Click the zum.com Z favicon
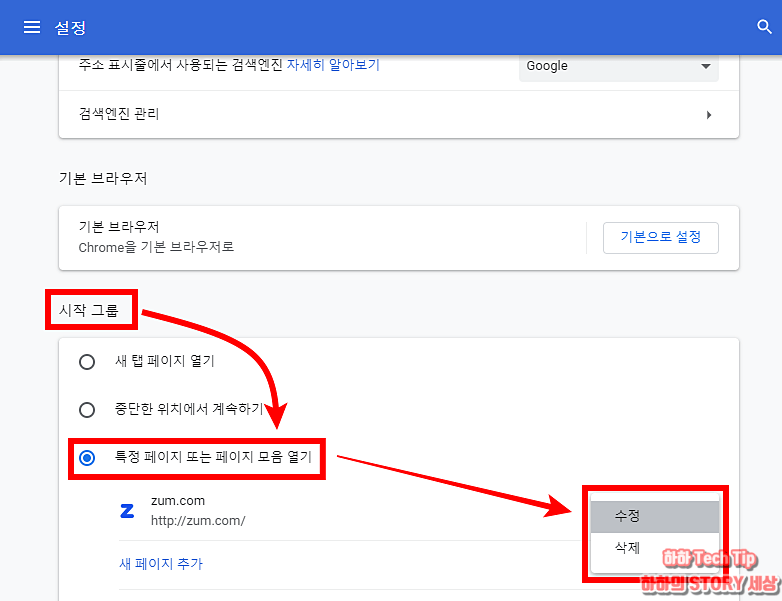The image size is (782, 601). [127, 511]
